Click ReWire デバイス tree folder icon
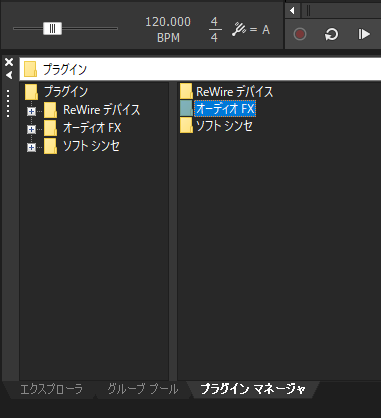381x418 pixels. [51, 110]
